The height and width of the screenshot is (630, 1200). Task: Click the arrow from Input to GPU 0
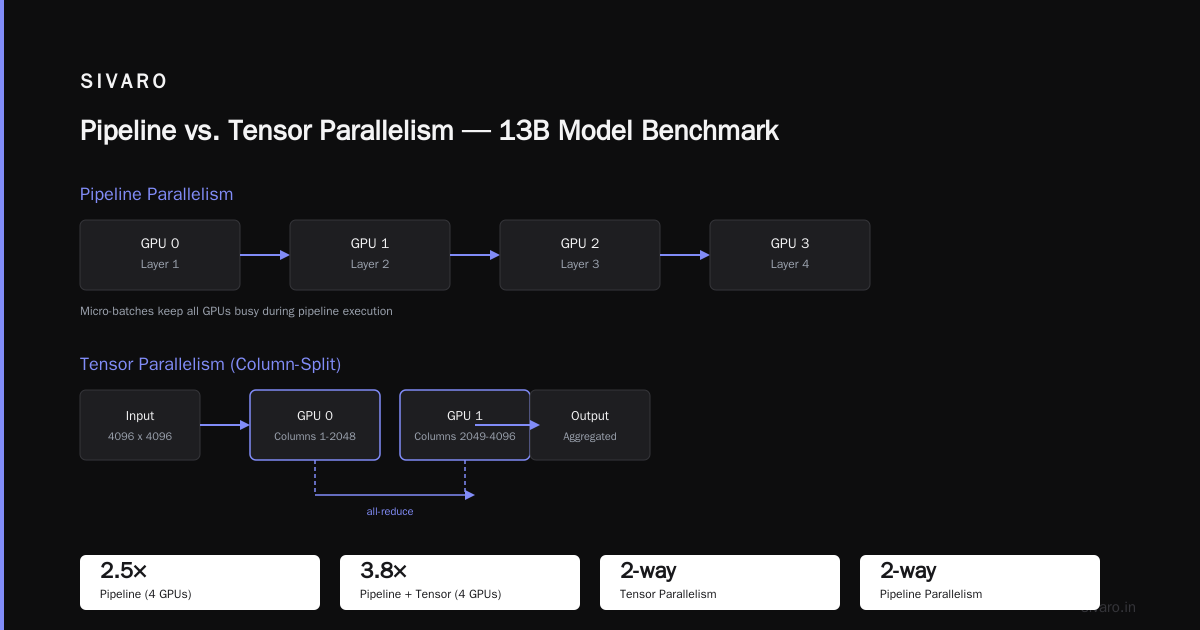click(x=225, y=425)
